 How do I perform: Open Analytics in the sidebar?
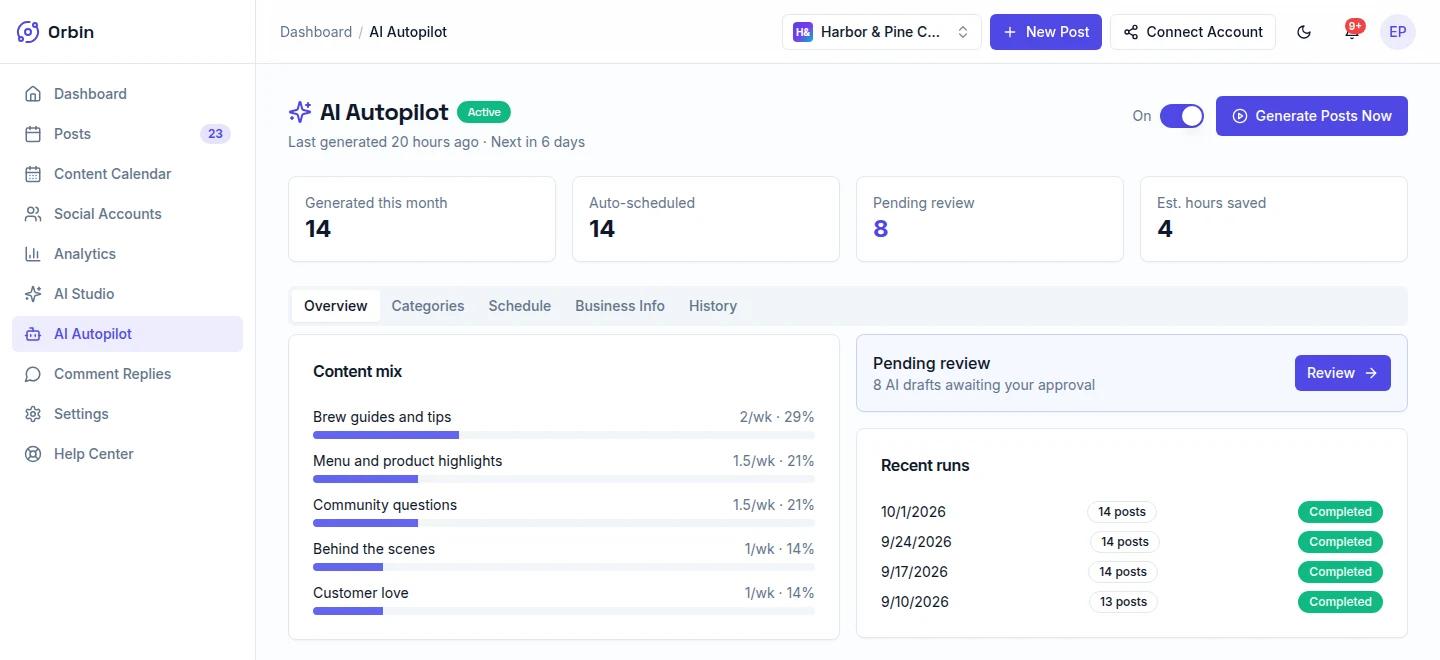tap(127, 254)
